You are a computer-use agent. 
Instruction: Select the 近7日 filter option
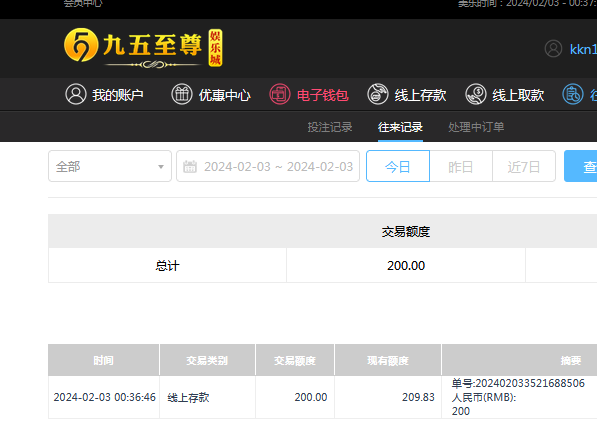pos(524,166)
